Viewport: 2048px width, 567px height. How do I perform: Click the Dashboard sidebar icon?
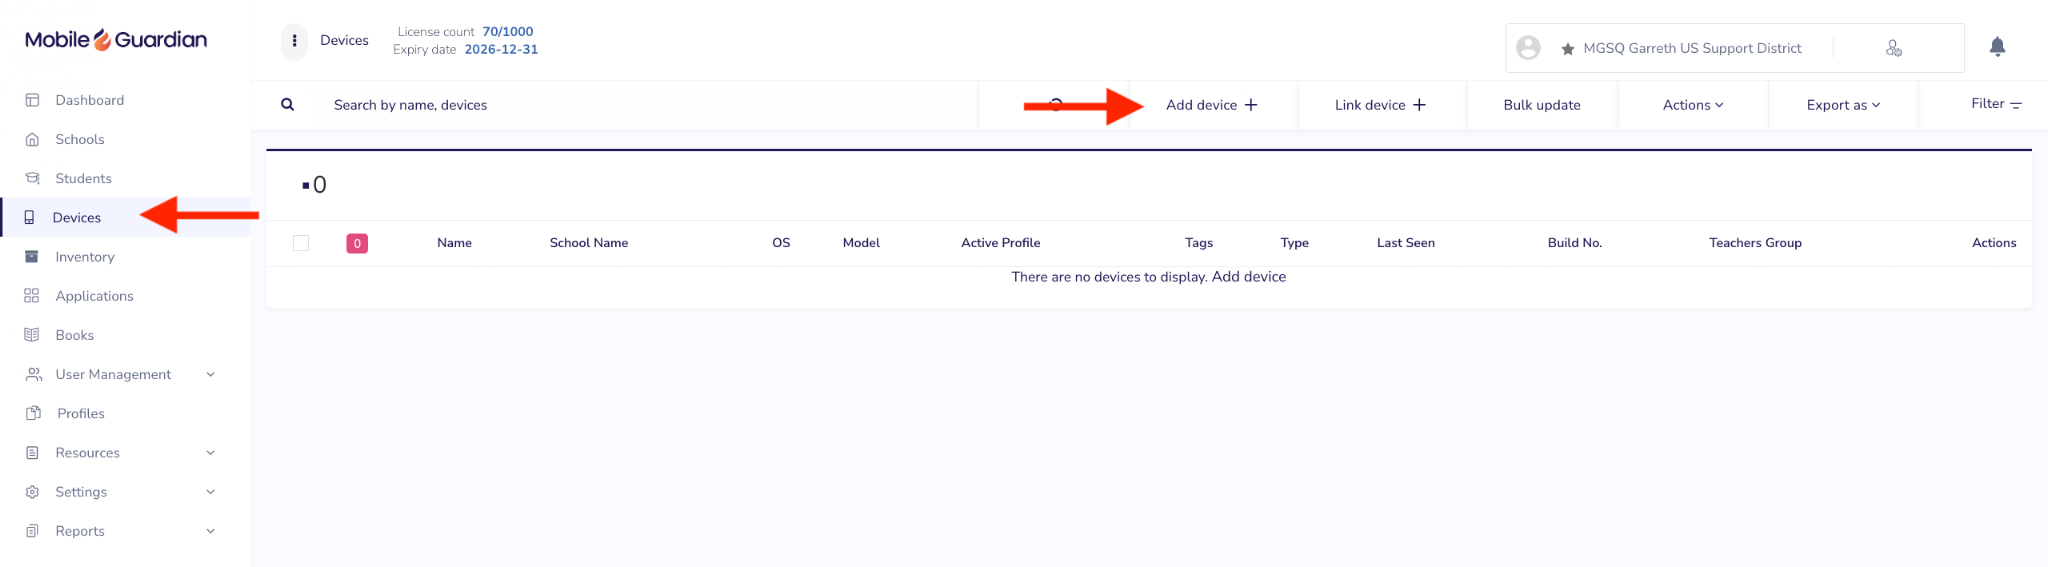tap(32, 100)
